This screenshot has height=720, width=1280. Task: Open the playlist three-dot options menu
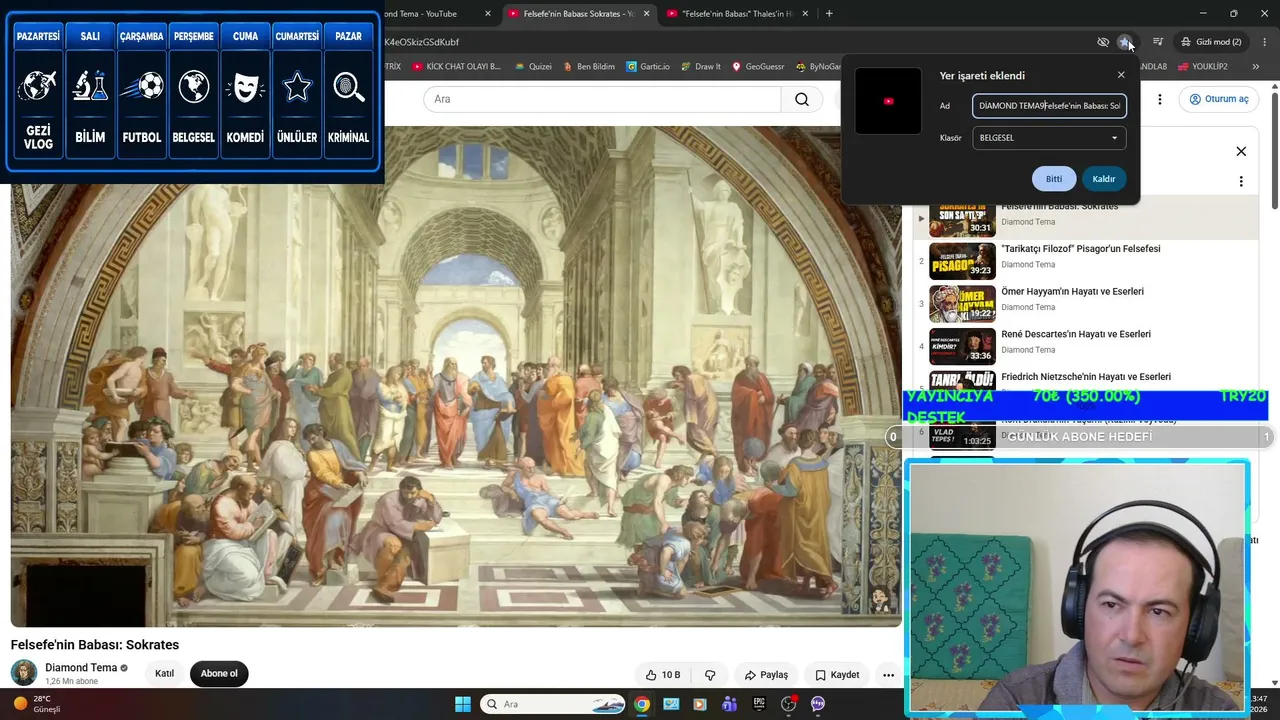coord(1241,182)
